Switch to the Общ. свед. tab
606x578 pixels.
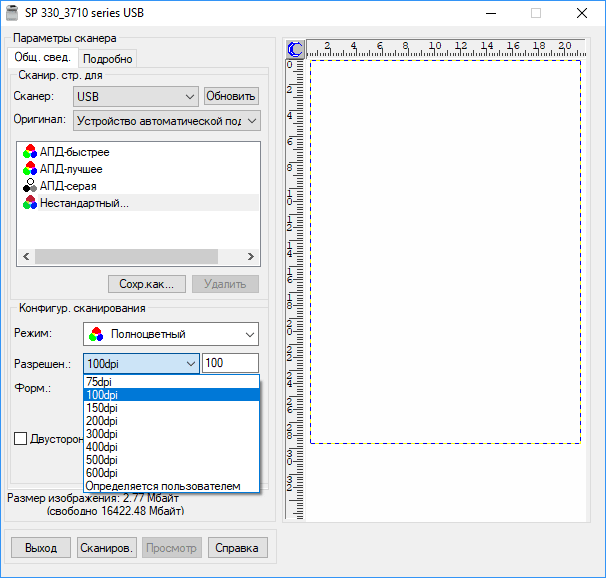click(x=43, y=58)
